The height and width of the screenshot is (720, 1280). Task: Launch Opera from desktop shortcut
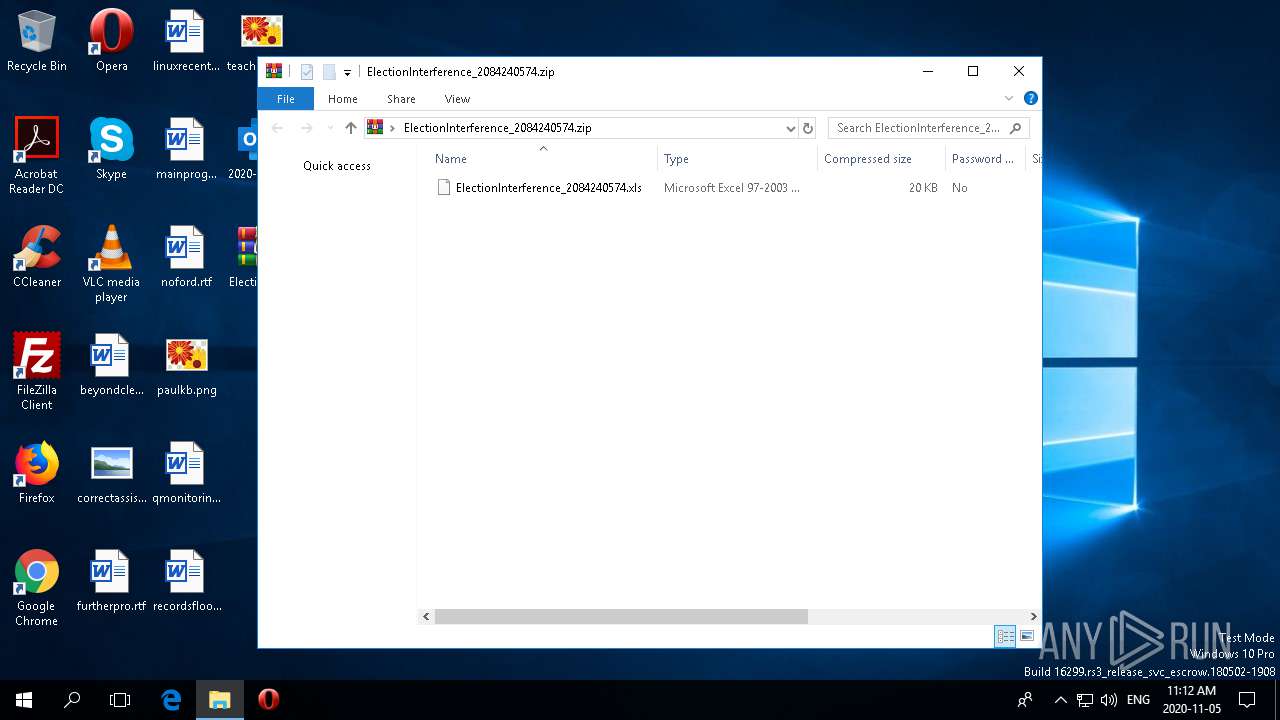[x=111, y=41]
